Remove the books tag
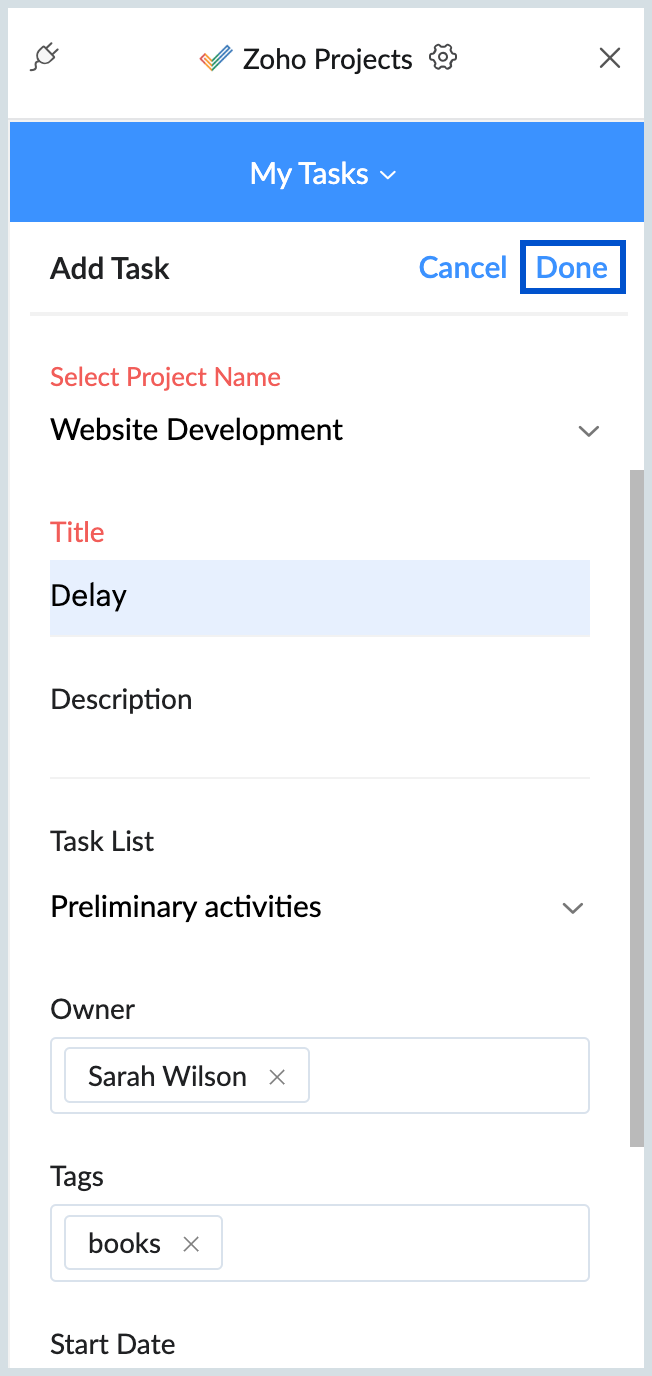The image size is (652, 1376). (191, 1244)
